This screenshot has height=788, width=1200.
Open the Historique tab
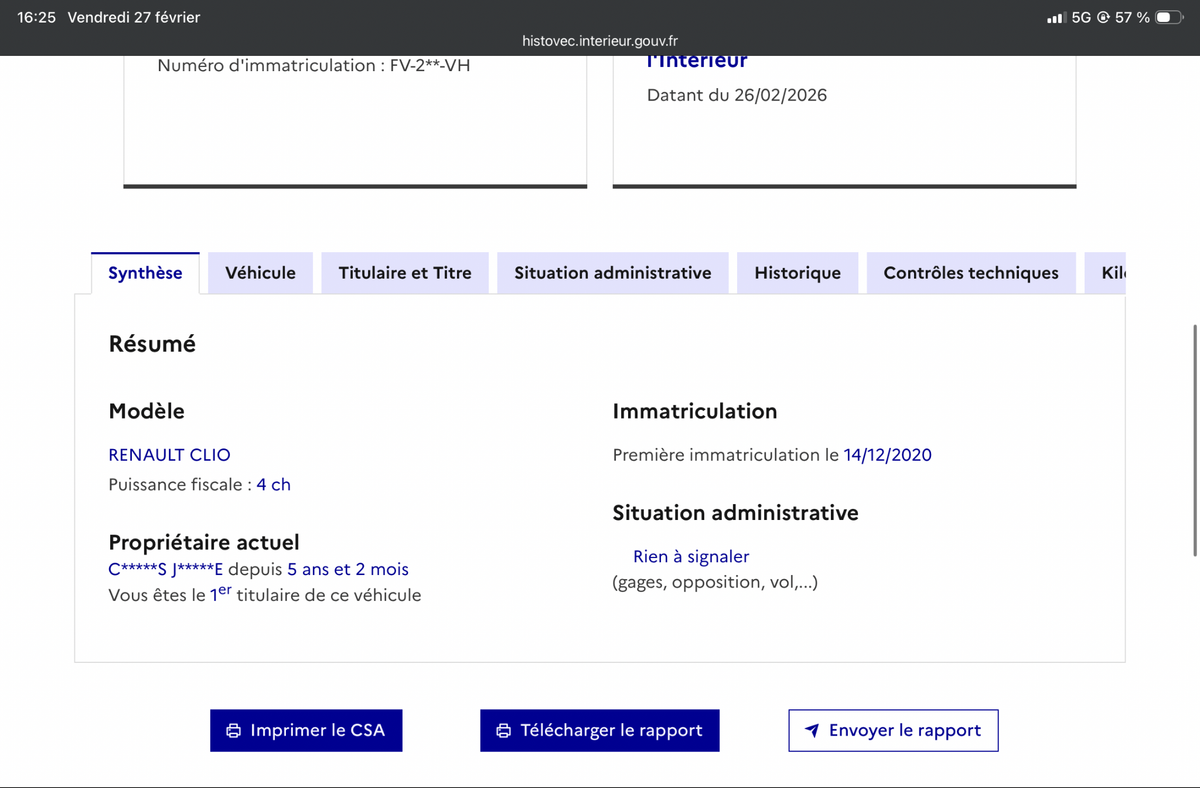tap(797, 272)
